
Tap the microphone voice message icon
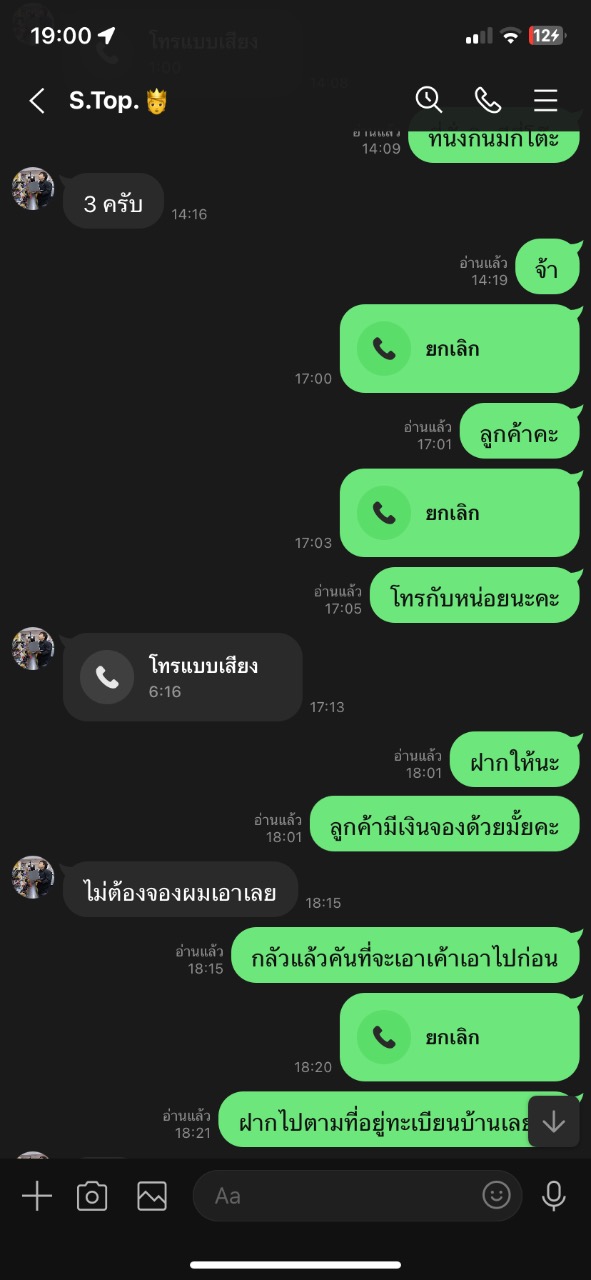pyautogui.click(x=553, y=1196)
